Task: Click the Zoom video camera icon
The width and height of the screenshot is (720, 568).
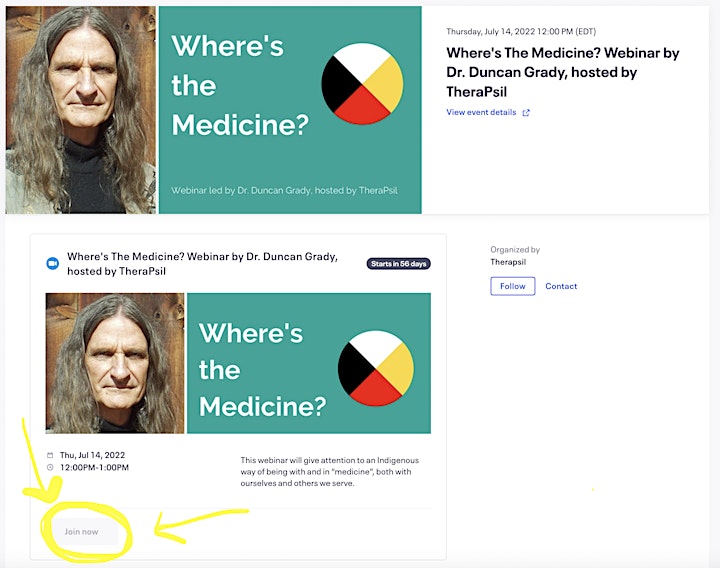Action: (x=53, y=264)
